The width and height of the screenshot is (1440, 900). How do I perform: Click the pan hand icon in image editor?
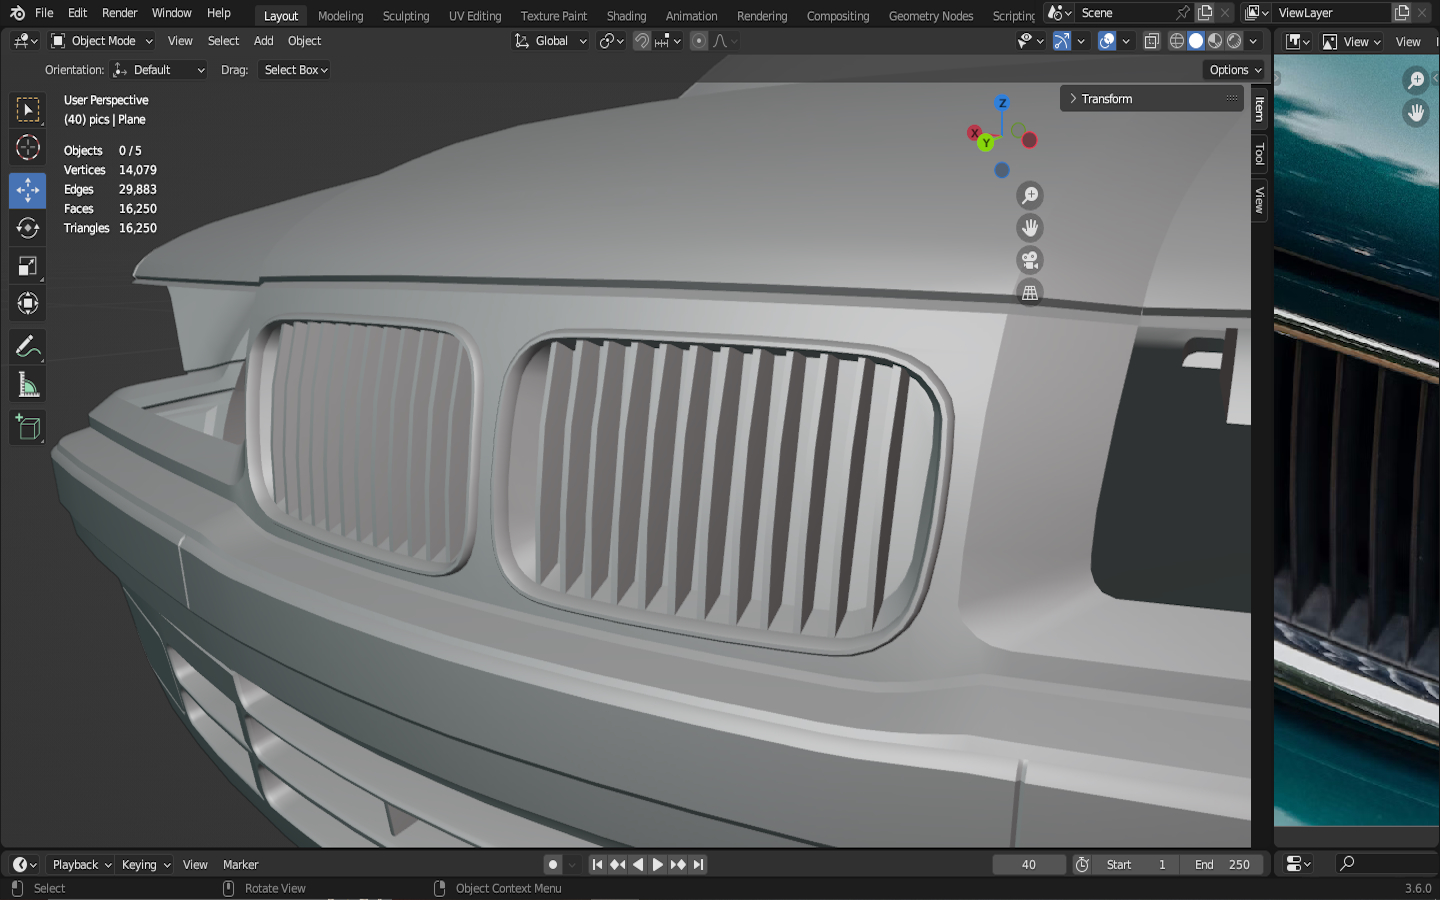point(1416,112)
